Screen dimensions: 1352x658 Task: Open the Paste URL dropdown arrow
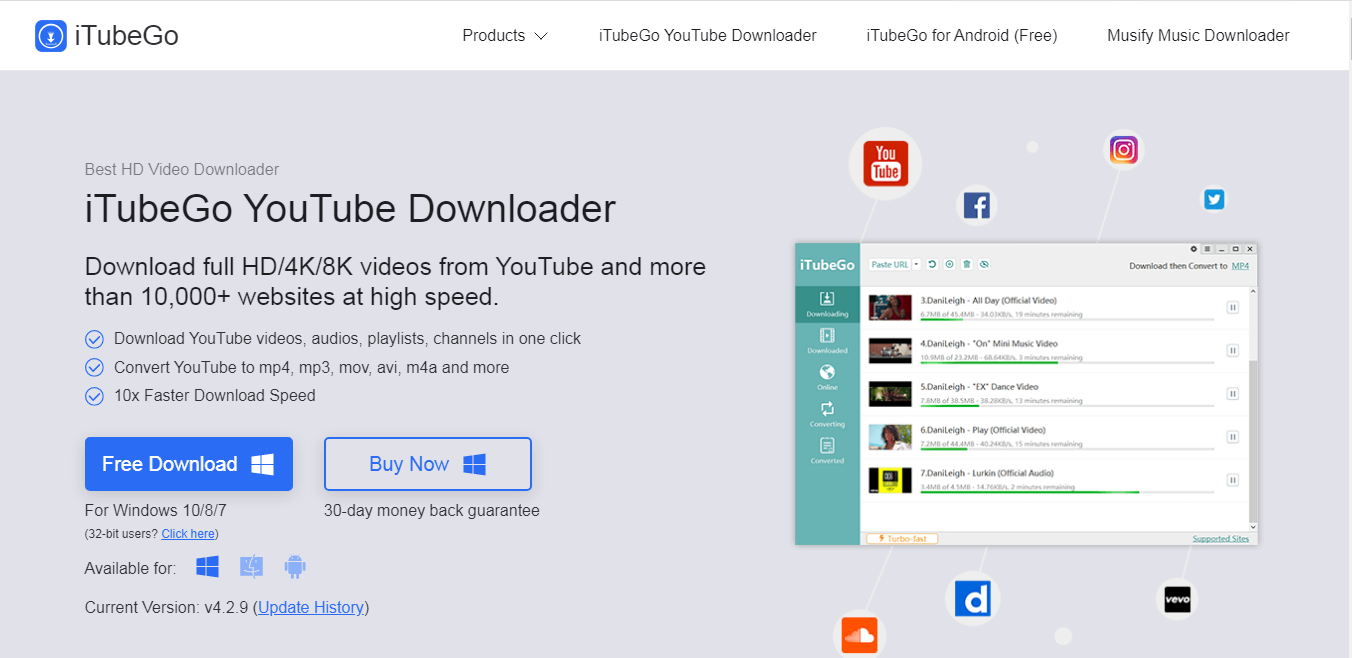coord(916,265)
